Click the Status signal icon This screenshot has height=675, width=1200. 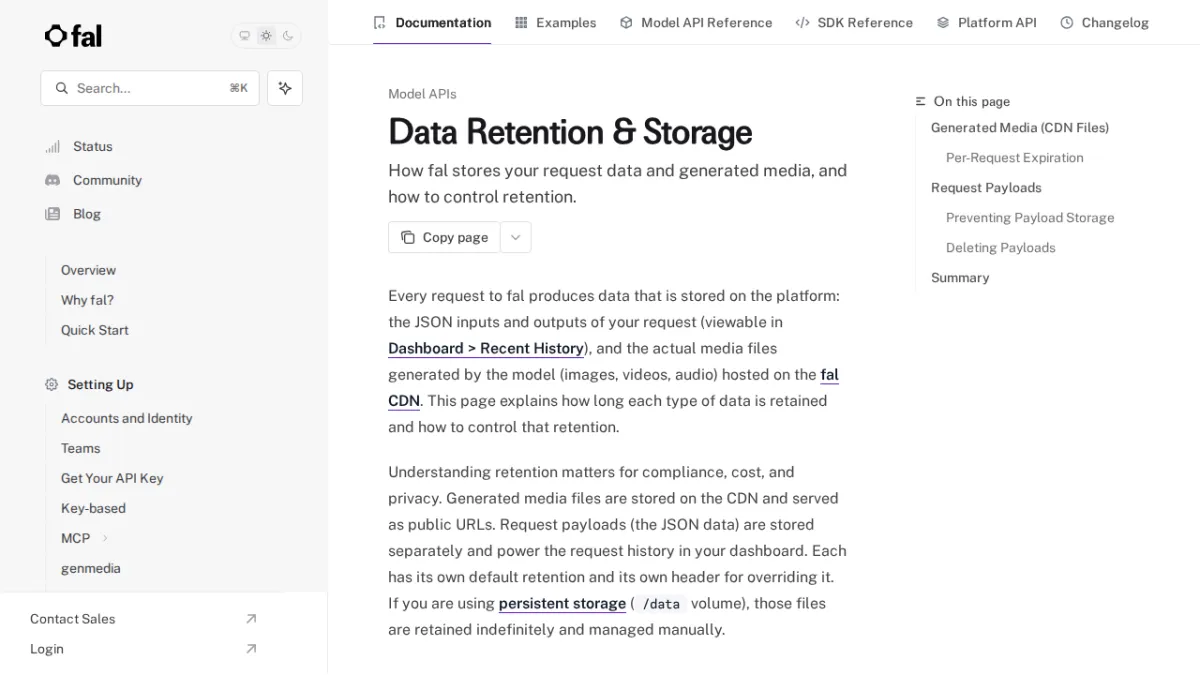[x=52, y=146]
